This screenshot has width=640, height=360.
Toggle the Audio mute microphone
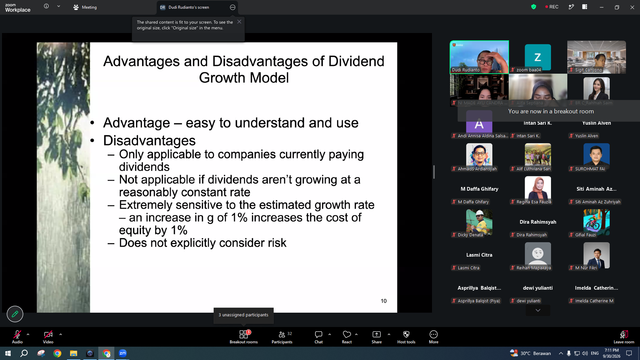17,337
